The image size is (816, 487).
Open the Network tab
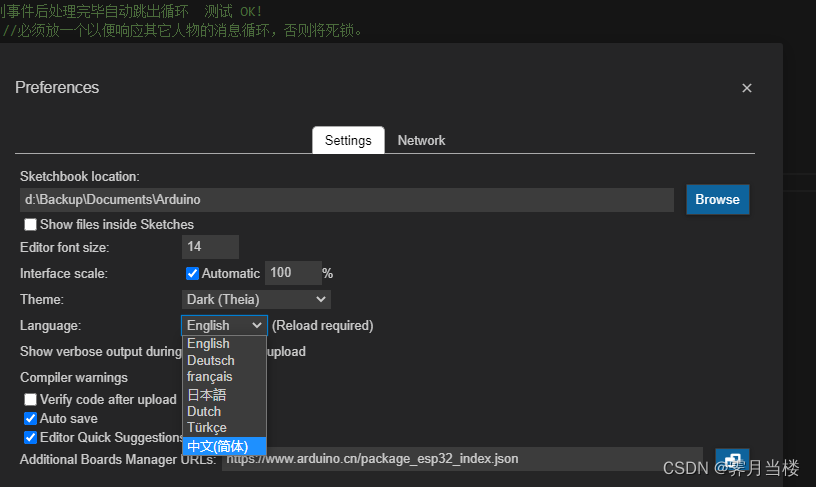coord(421,140)
